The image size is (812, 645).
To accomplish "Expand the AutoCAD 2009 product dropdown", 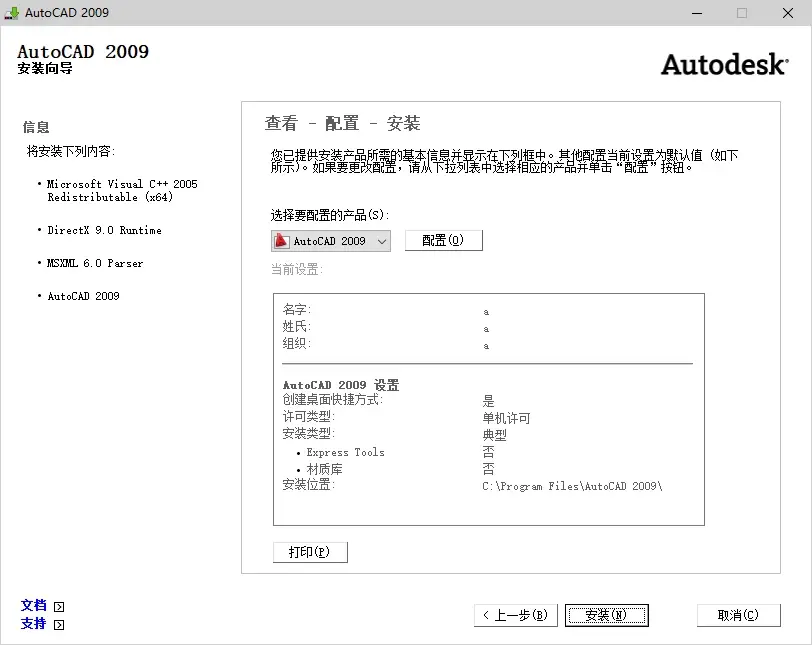I will click(330, 241).
